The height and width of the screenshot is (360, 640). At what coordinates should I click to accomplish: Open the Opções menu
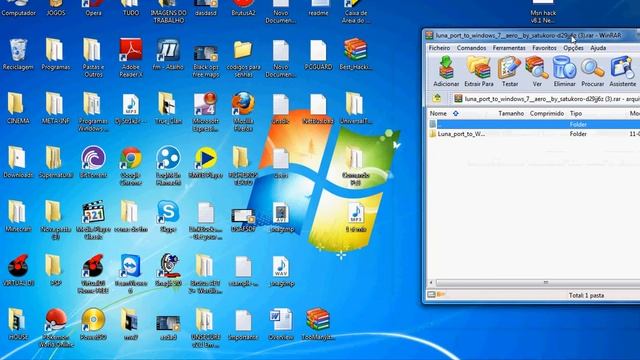click(573, 48)
